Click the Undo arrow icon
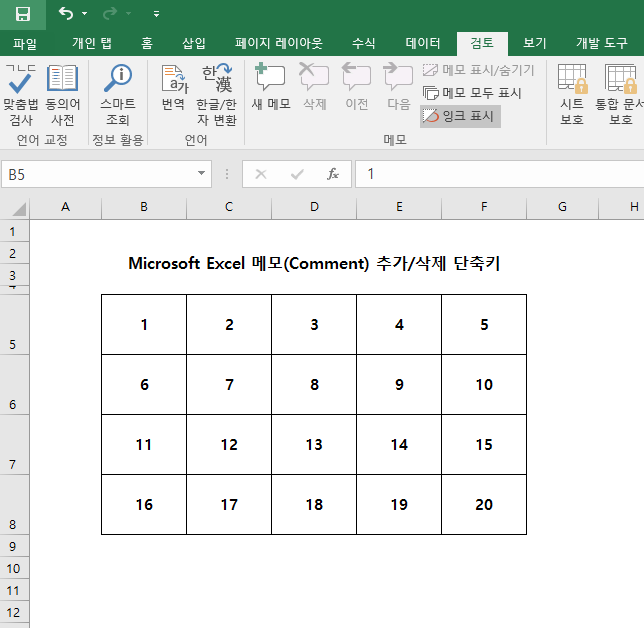This screenshot has height=628, width=644. 66,14
